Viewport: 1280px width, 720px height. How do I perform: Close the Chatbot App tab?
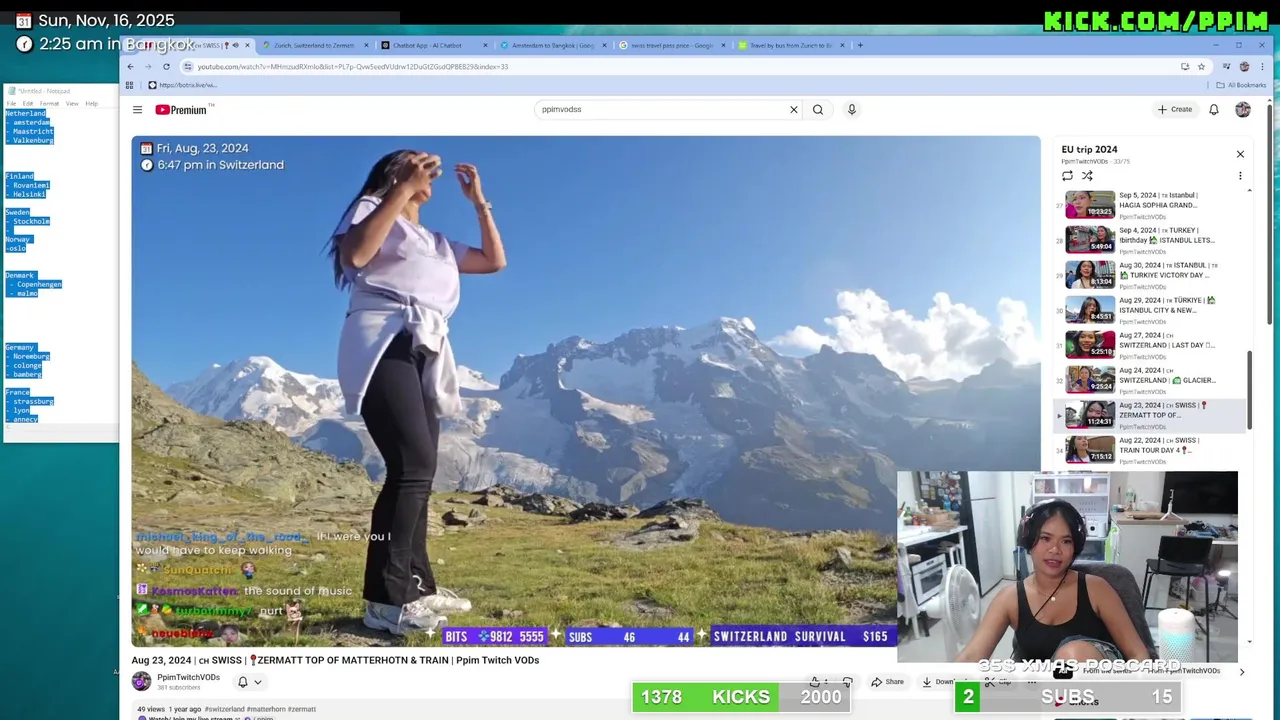(x=485, y=45)
